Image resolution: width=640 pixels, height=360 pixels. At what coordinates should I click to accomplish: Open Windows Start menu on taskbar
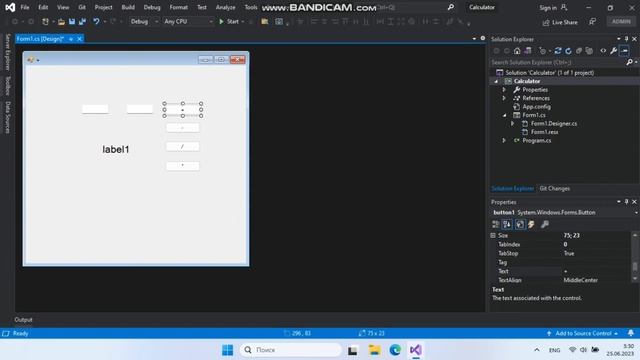pyautogui.click(x=227, y=350)
